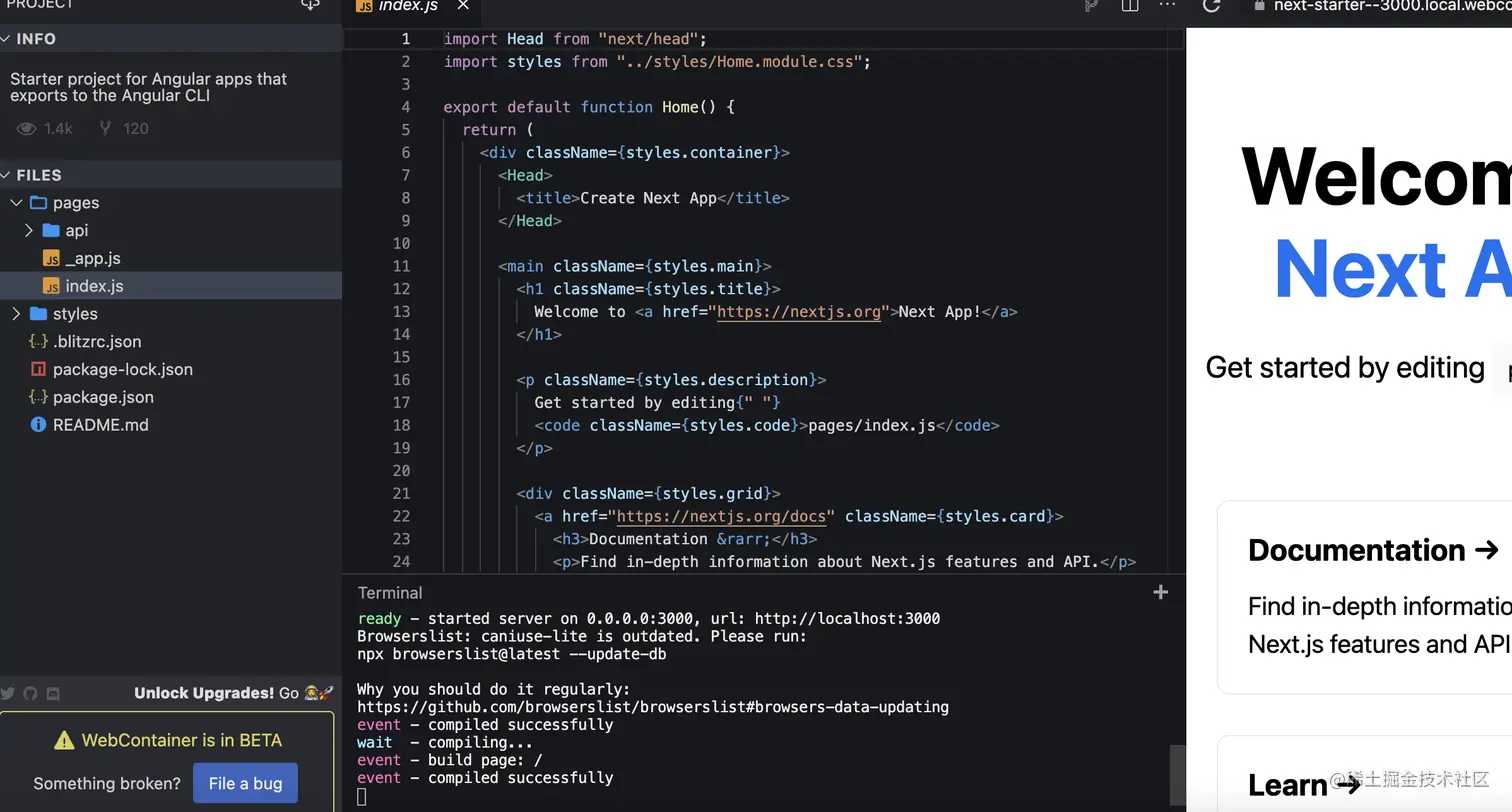Image resolution: width=1512 pixels, height=812 pixels.
Task: Open package.json in the file tree
Action: [171, 397]
